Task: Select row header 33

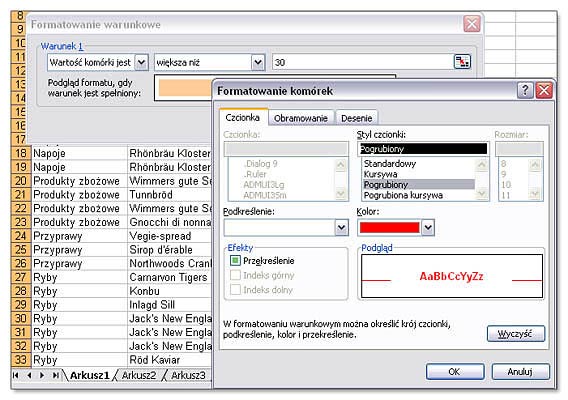Action: coord(21,360)
